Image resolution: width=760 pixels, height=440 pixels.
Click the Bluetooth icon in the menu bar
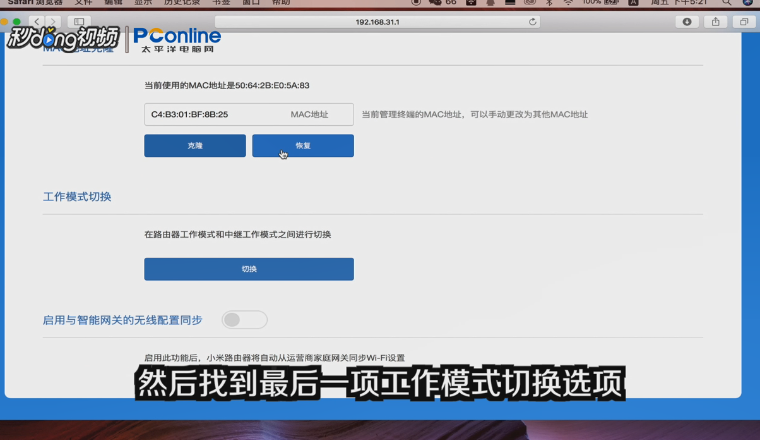549,2
